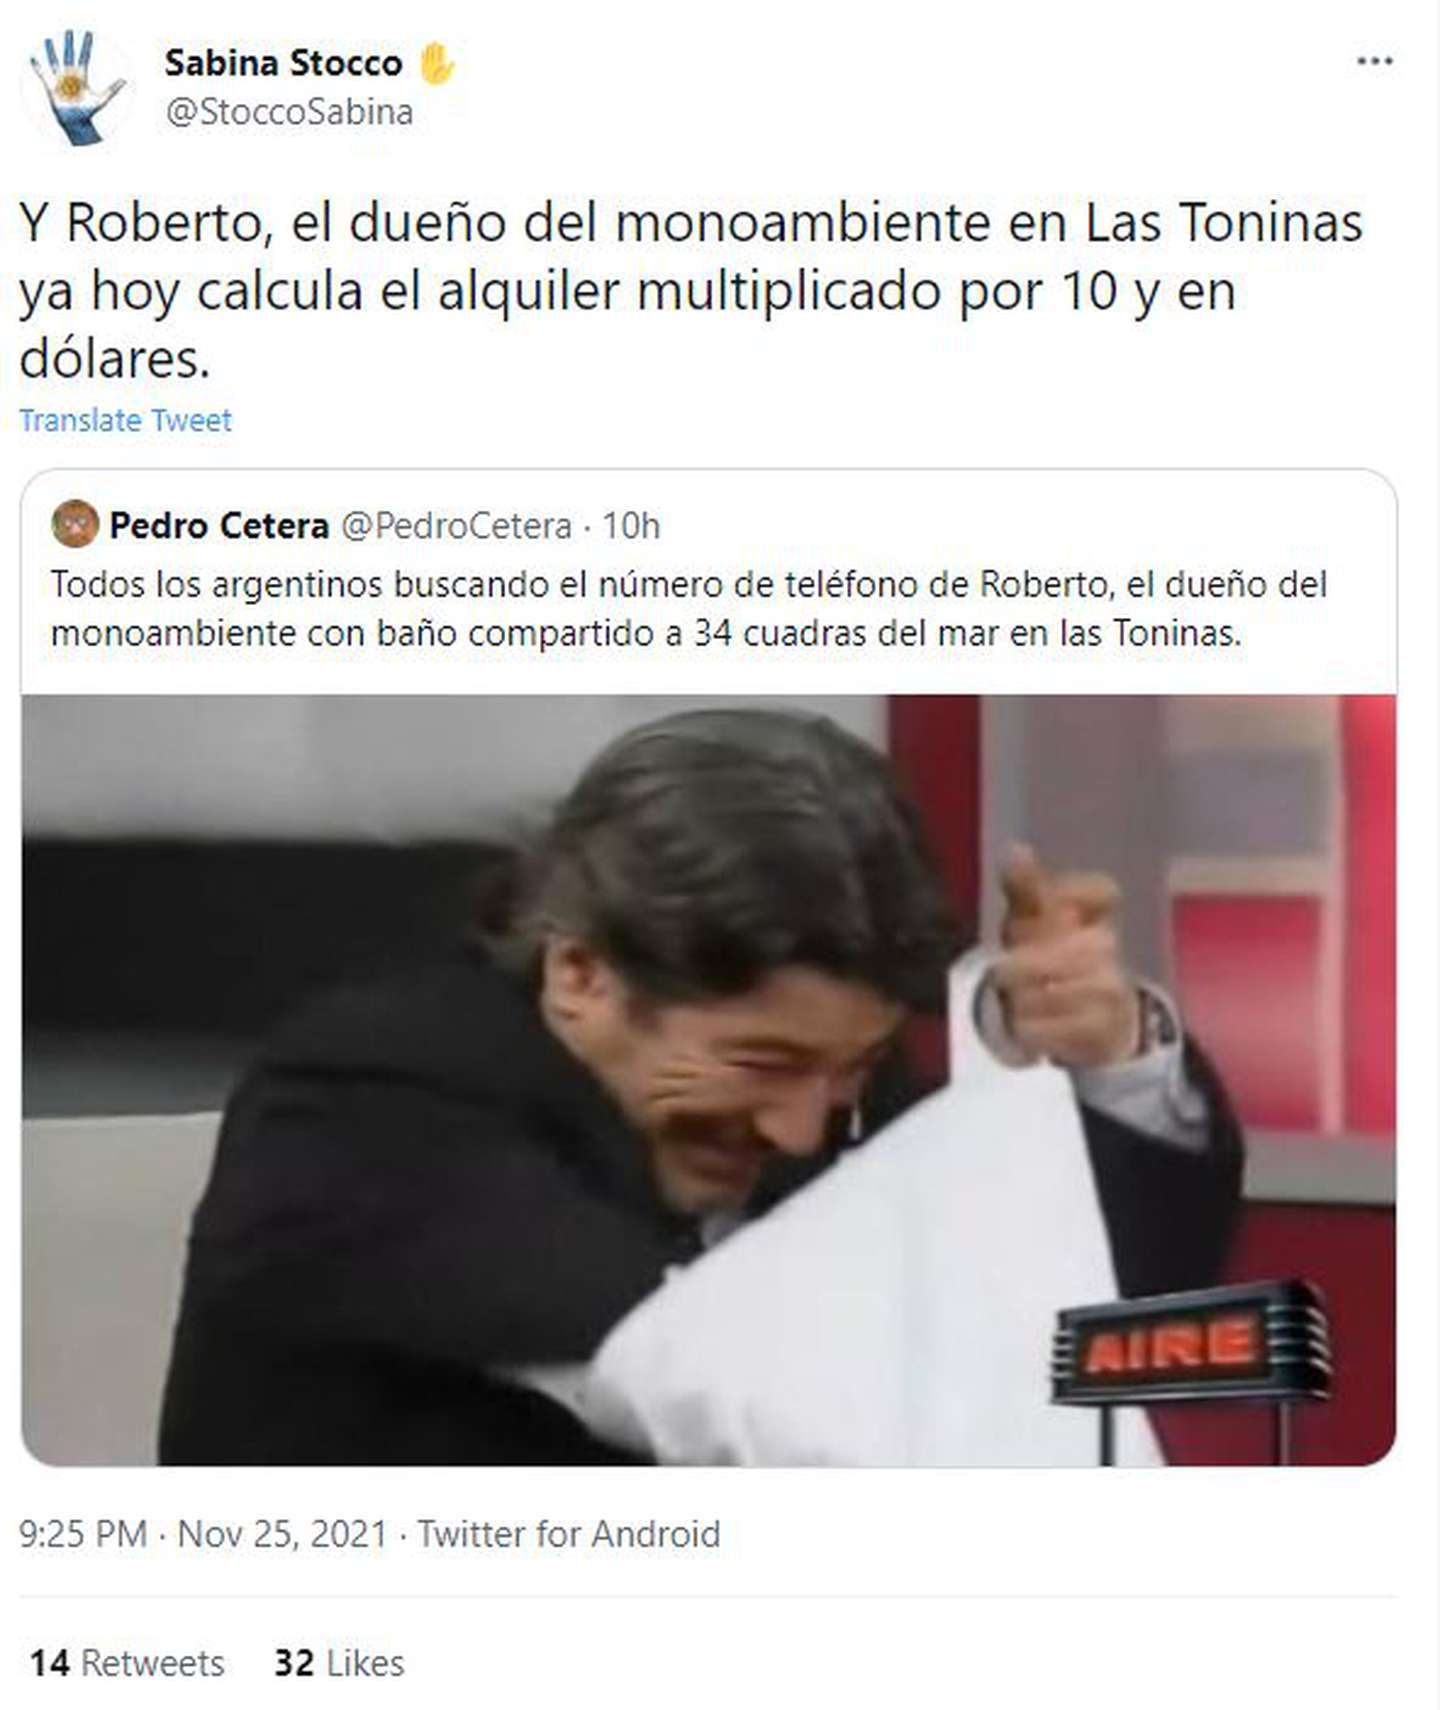Click the Twitter for Android source link
This screenshot has width=1440, height=1710.
click(x=568, y=1534)
